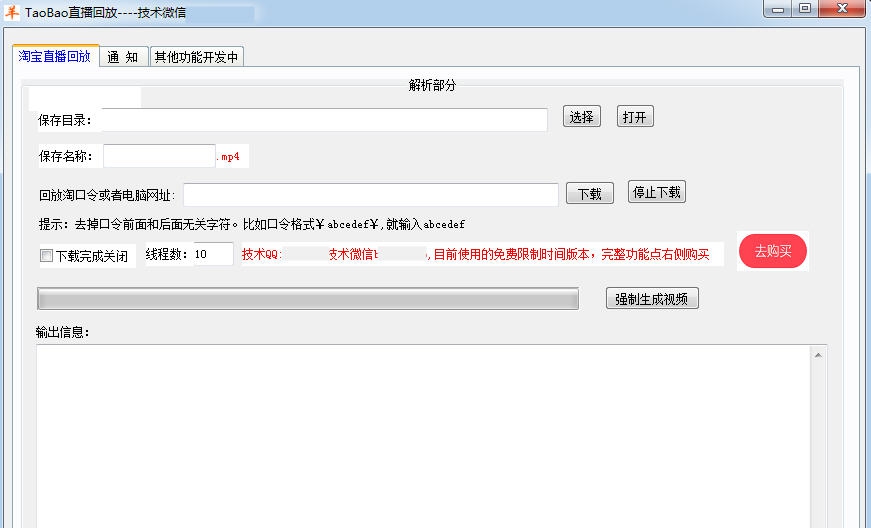
Task: Click the download progress bar
Action: 308,299
